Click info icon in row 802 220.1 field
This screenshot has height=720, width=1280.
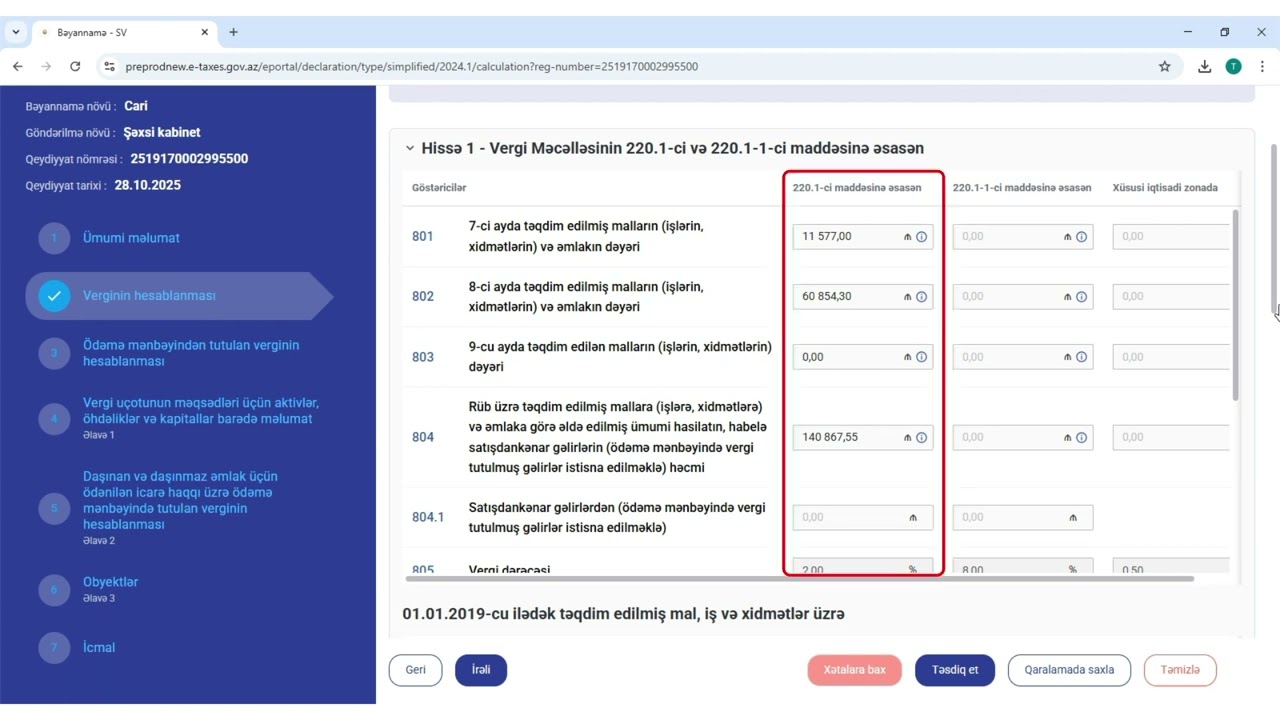point(922,297)
